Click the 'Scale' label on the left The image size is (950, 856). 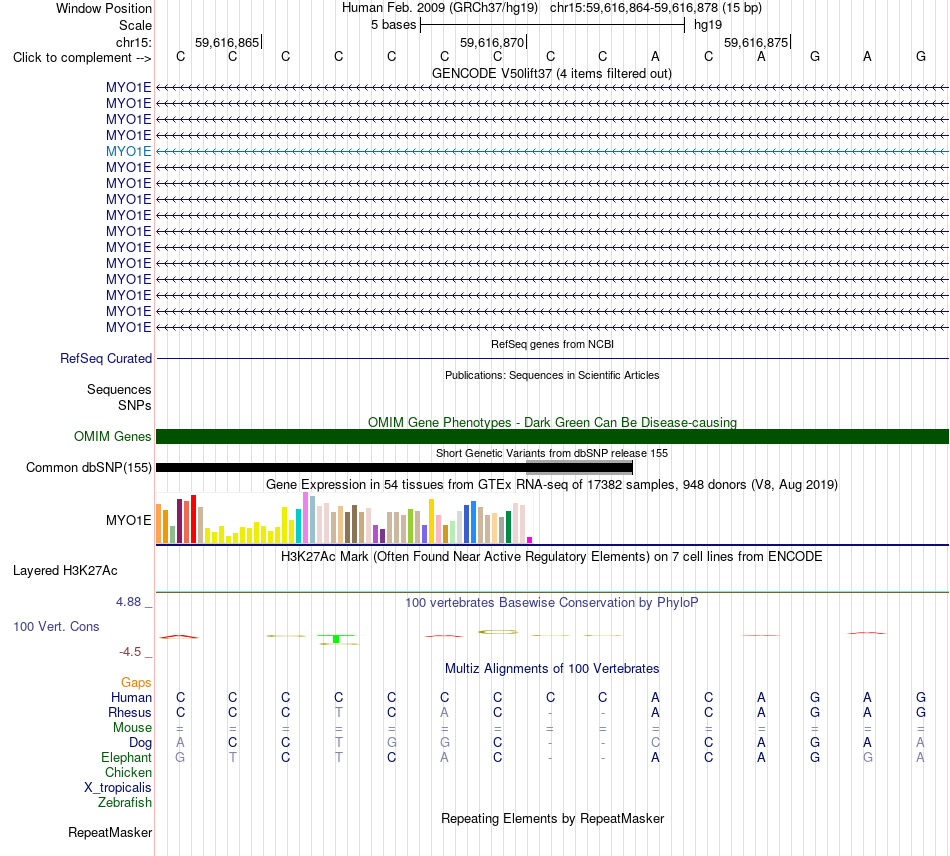coord(135,25)
